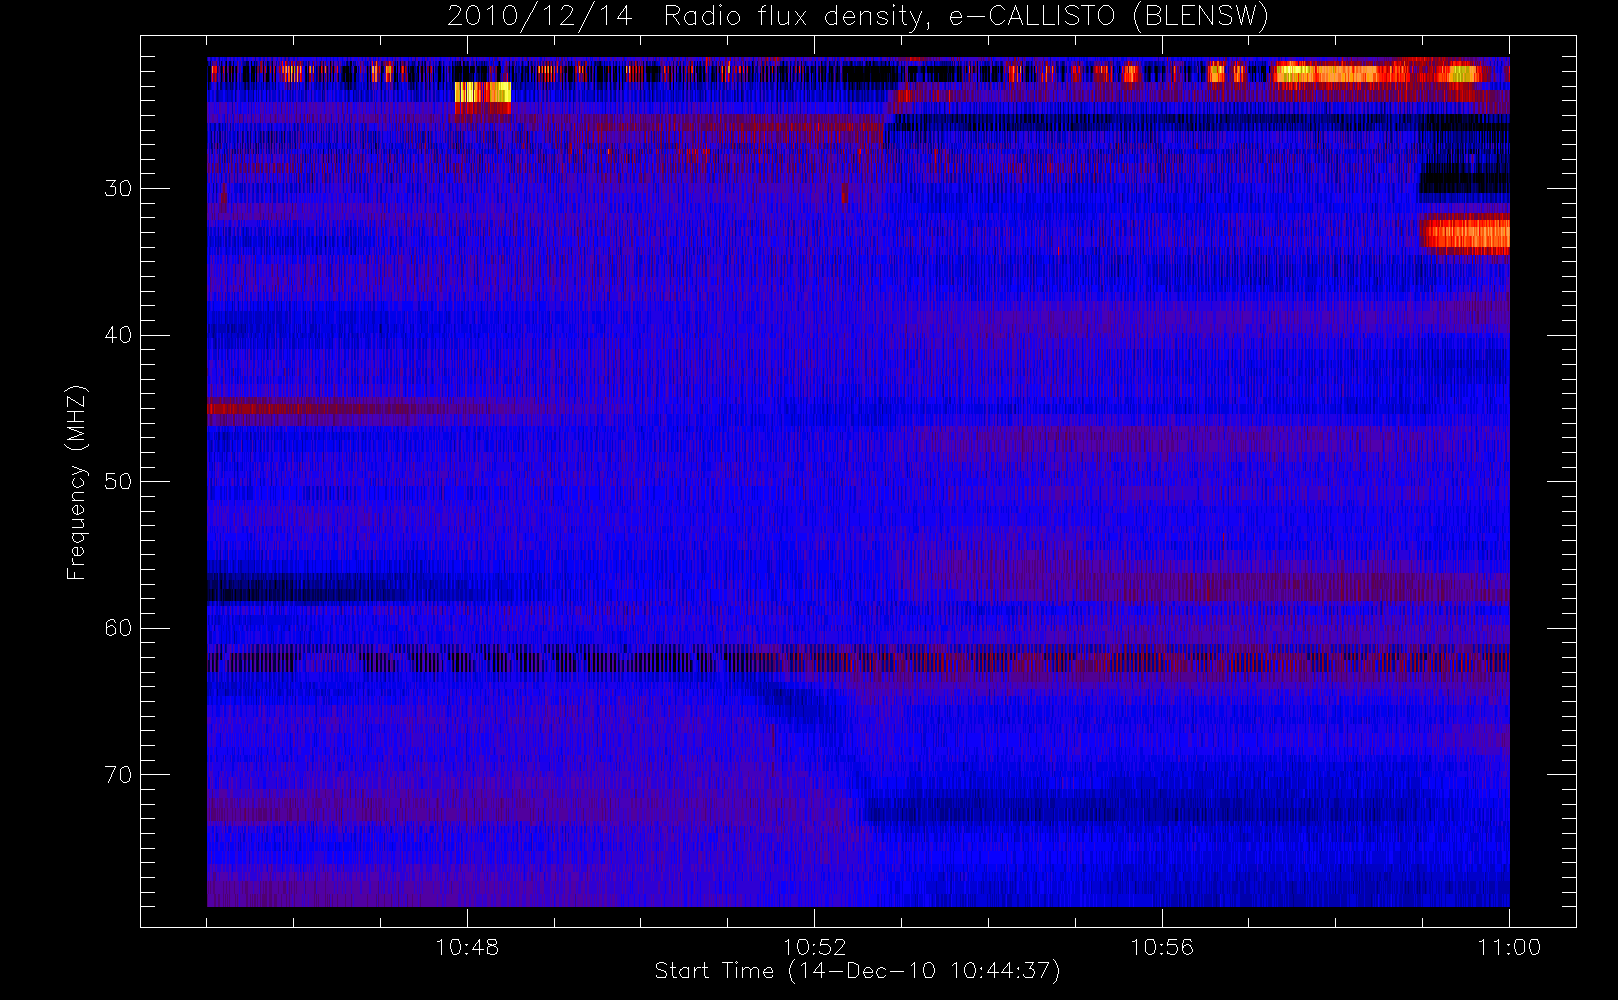Click the 40 frequency tick label
This screenshot has width=1618, height=1000.
(x=118, y=335)
